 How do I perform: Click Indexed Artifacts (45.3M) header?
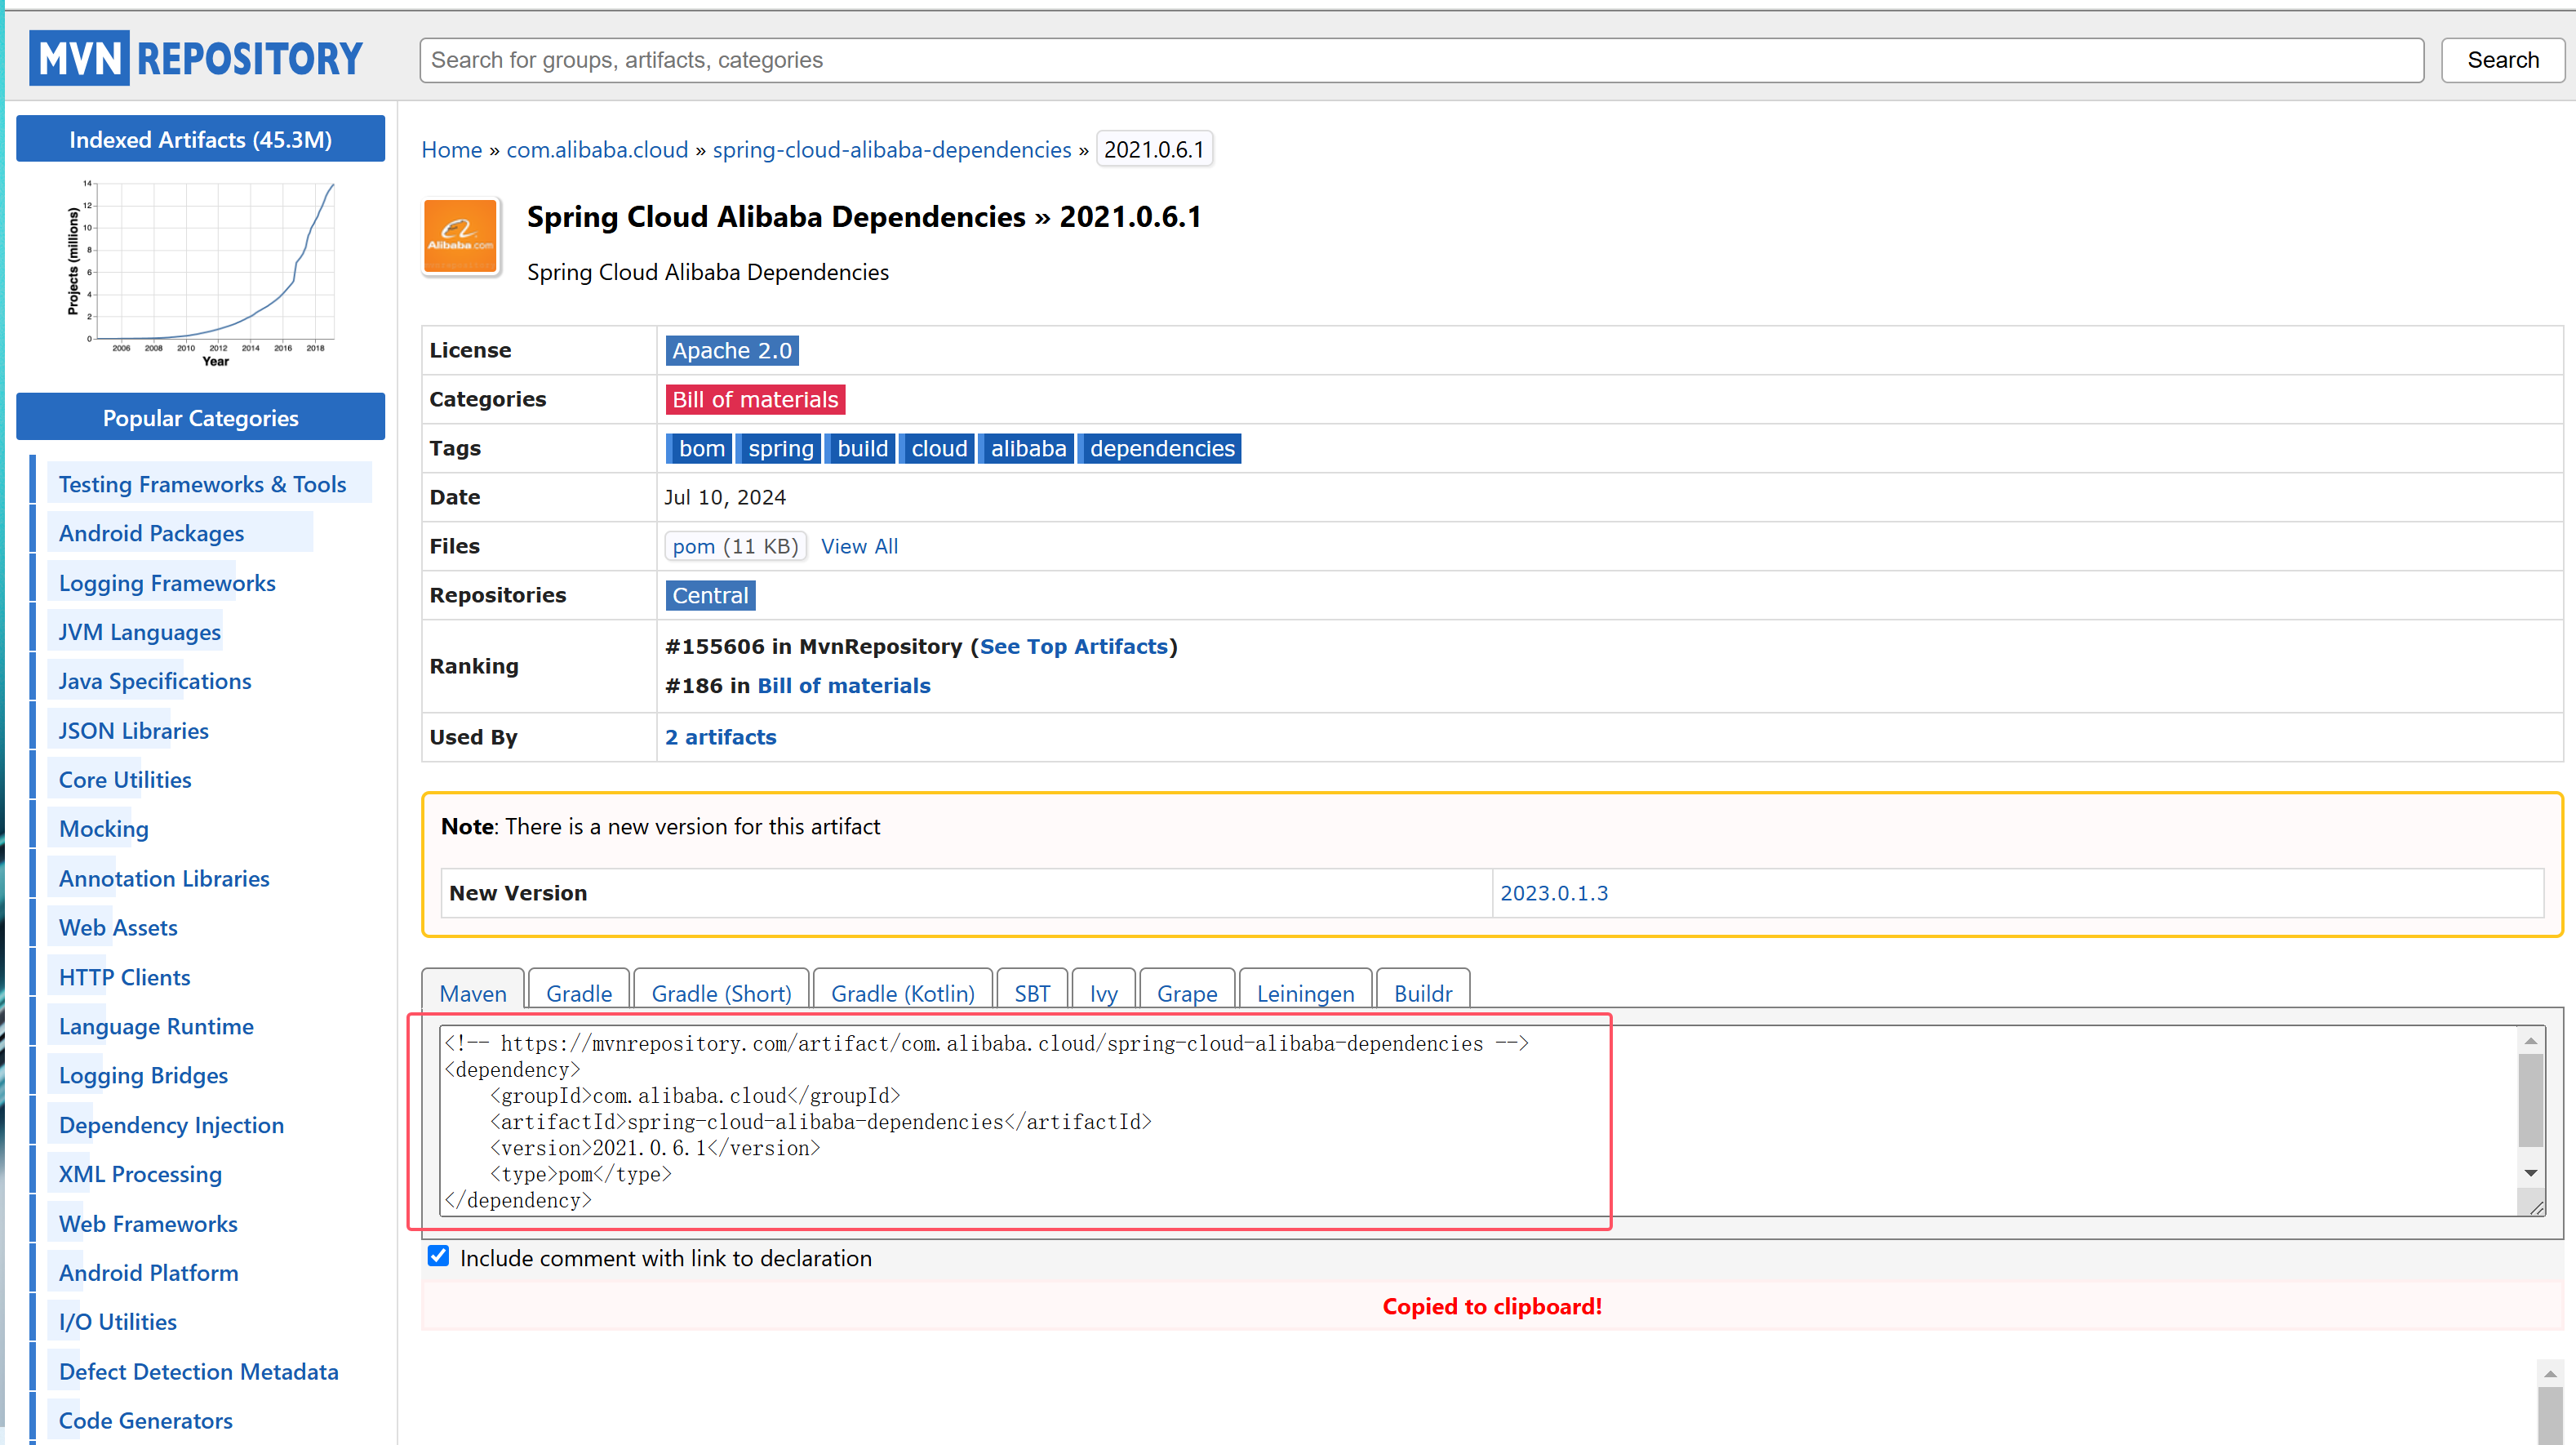(x=200, y=139)
